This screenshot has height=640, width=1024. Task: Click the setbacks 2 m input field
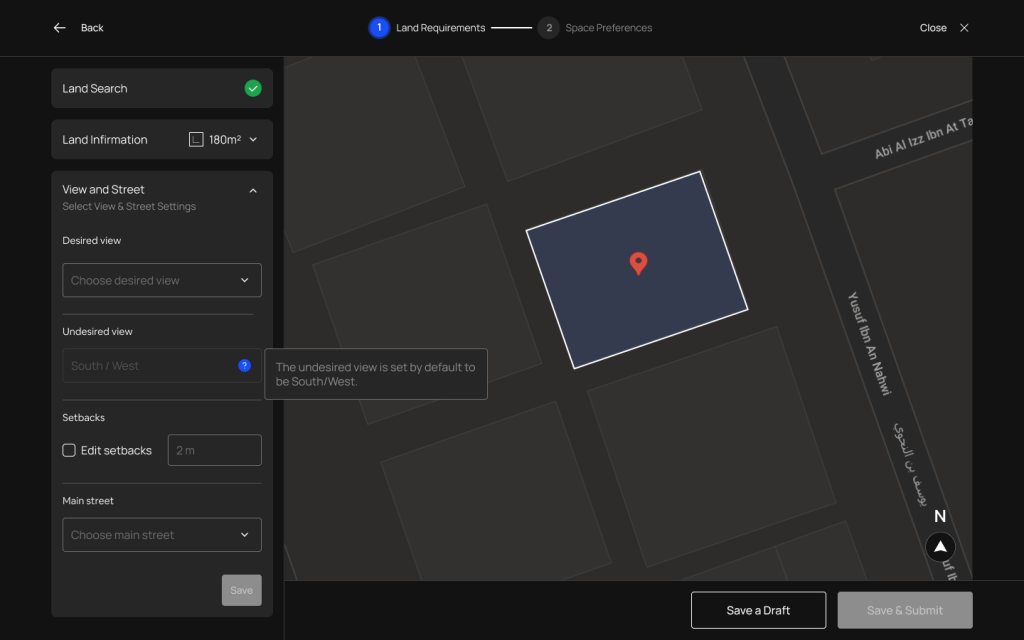[214, 450]
